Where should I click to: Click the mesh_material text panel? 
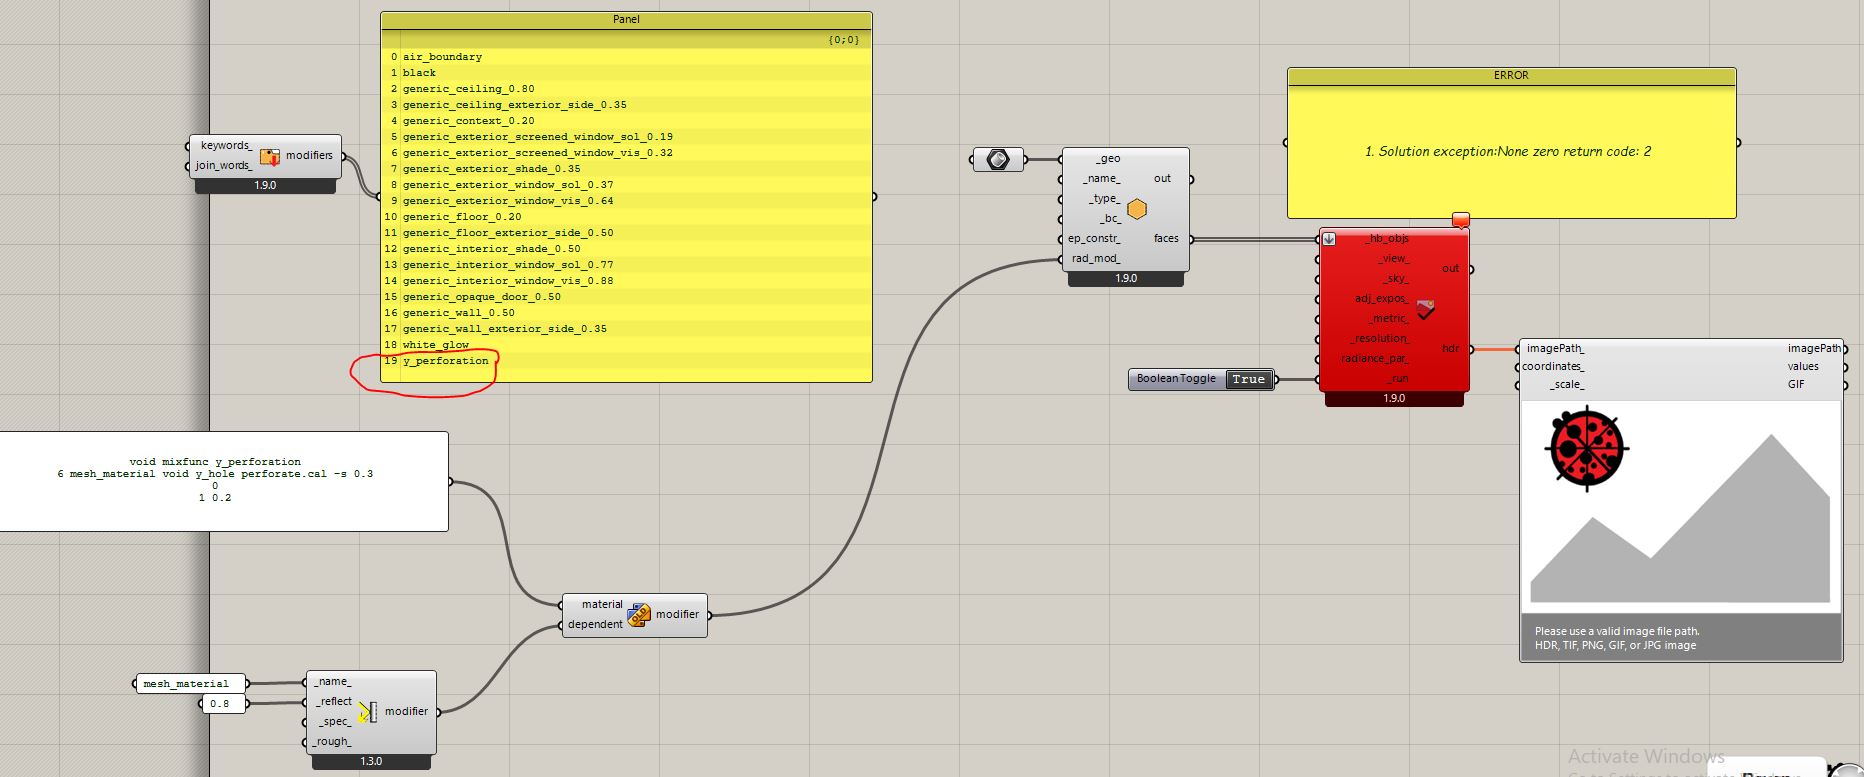[186, 684]
